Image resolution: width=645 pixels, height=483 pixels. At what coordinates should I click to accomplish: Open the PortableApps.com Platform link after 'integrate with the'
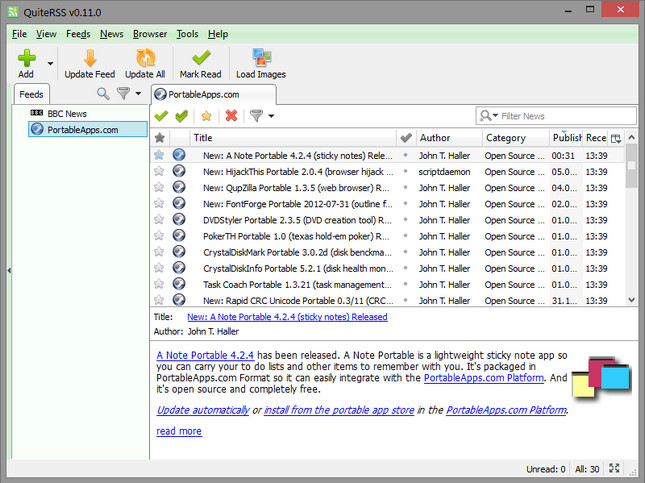pos(483,378)
